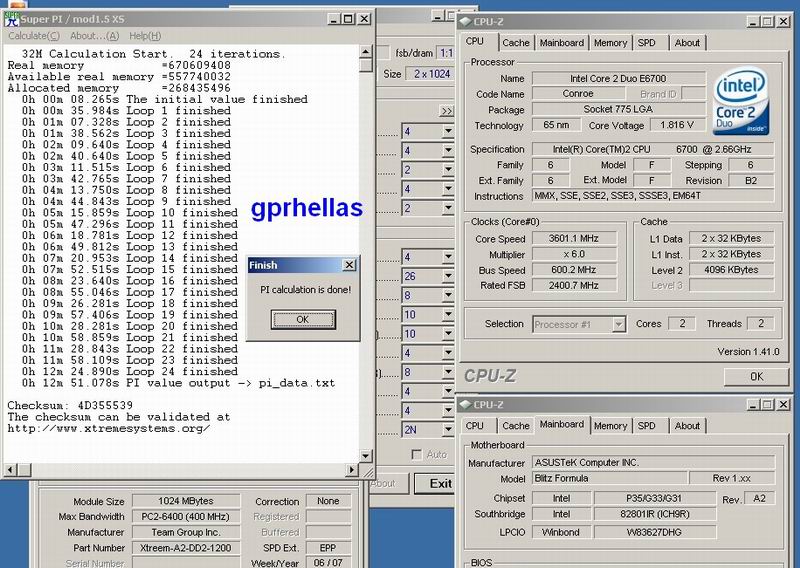Click Super PI horizontal scroll left arrow
Viewport: 800px width, 568px height.
point(11,470)
